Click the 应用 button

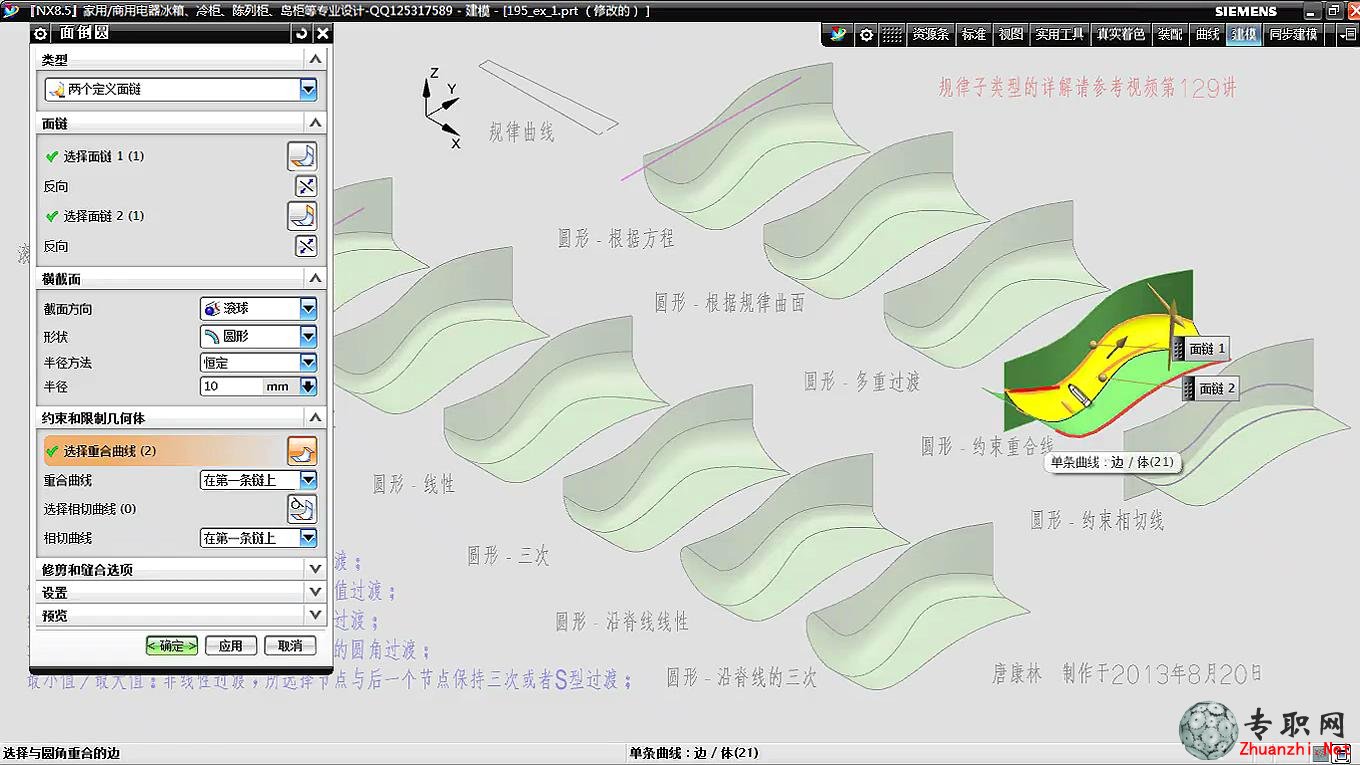[231, 646]
